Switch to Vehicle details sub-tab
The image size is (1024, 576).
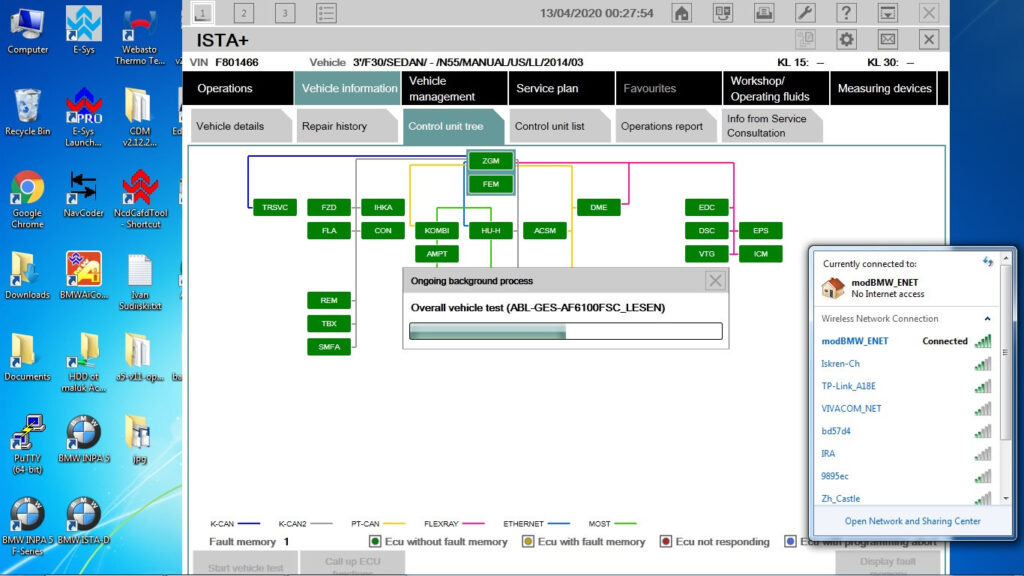[x=241, y=126]
